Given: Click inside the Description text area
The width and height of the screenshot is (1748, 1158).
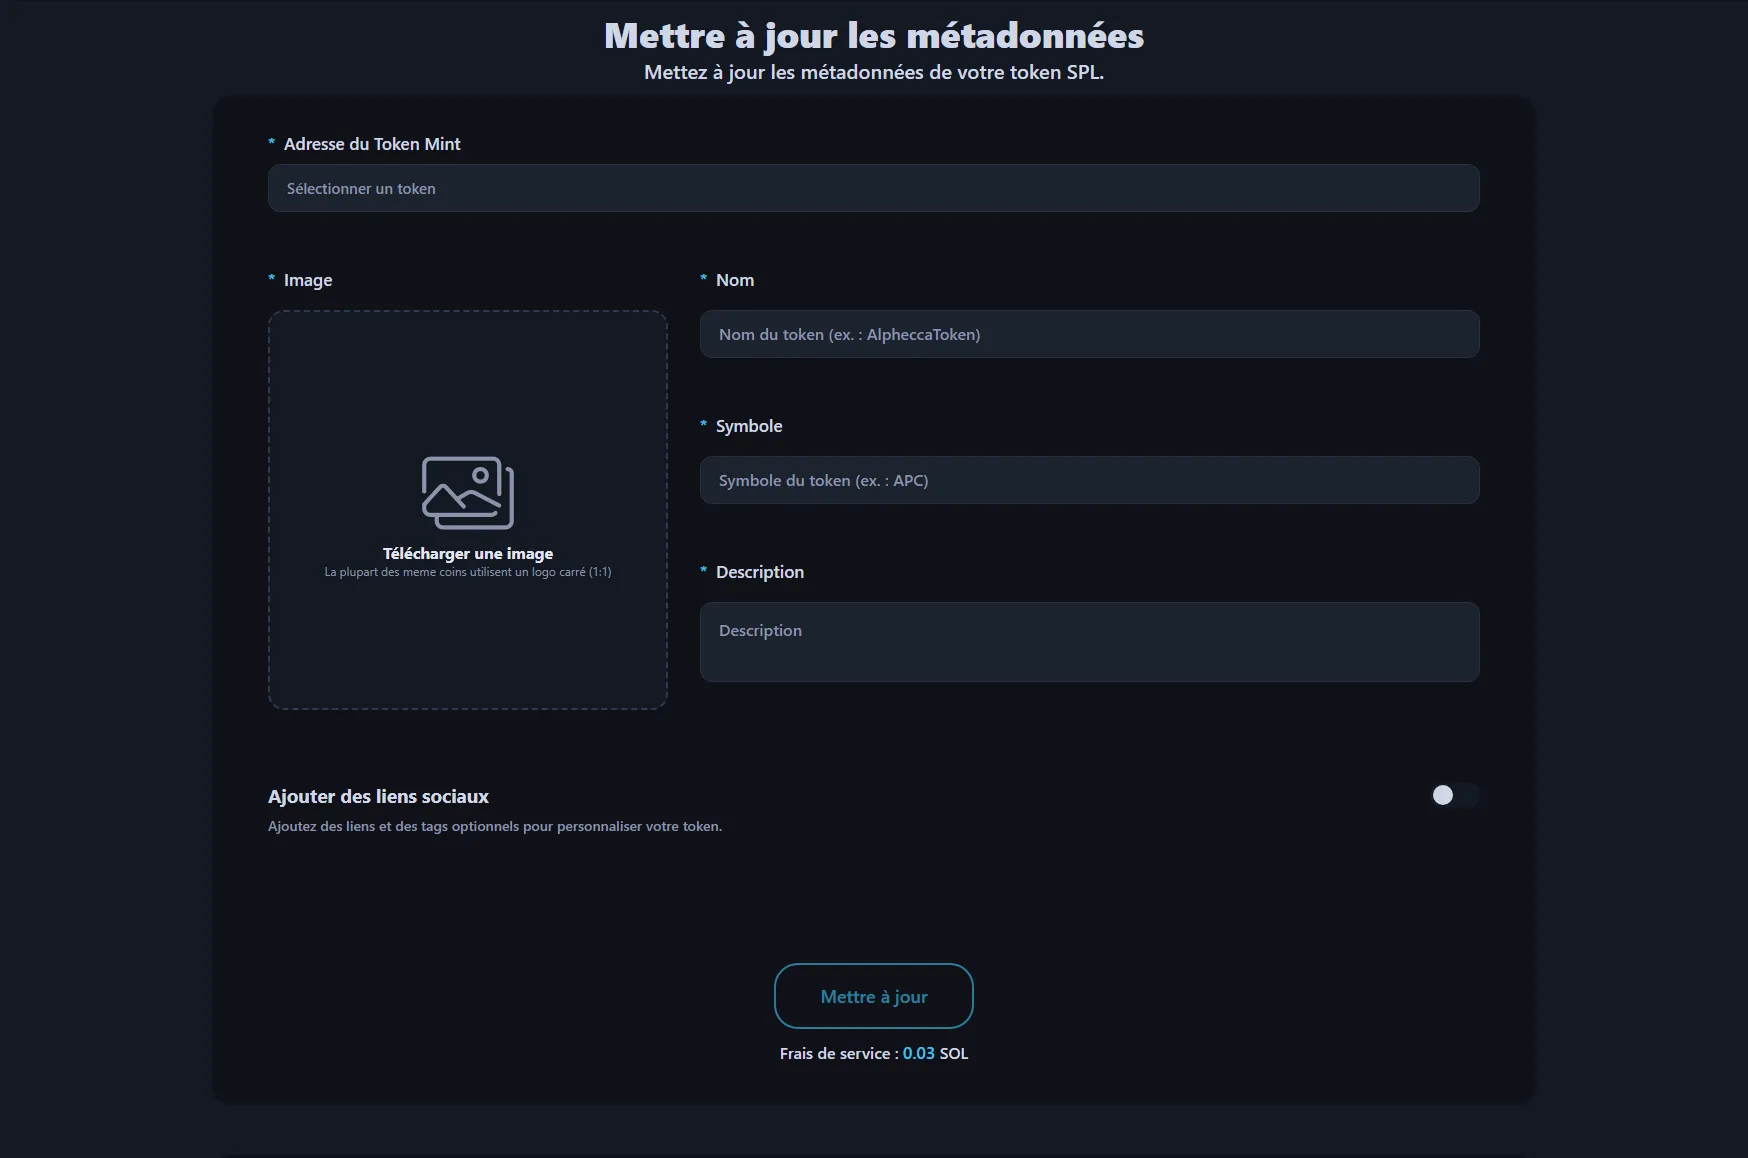Looking at the screenshot, I should (x=1089, y=641).
